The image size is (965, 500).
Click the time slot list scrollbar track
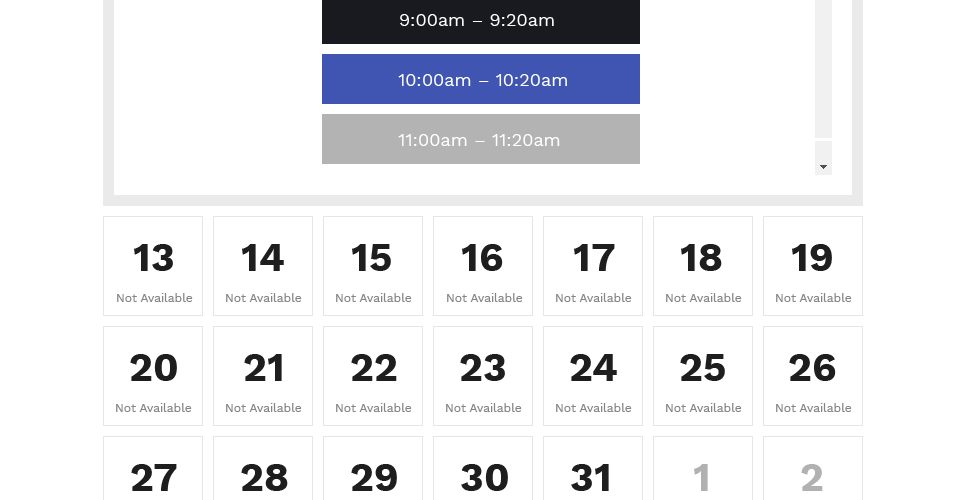point(823,69)
